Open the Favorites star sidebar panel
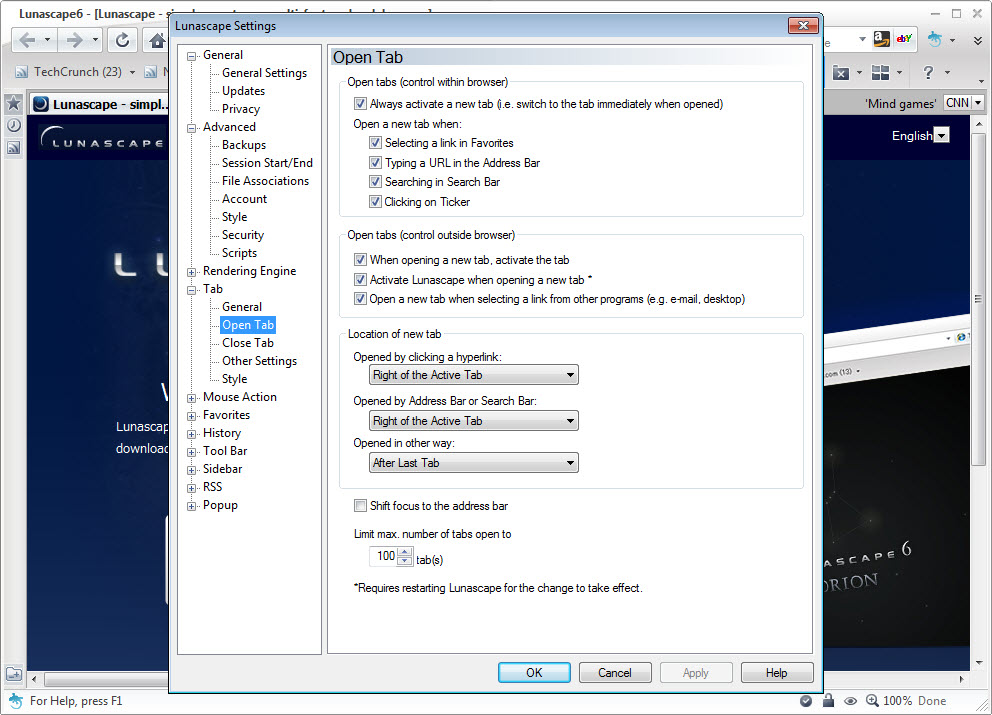This screenshot has height=715, width=992. [x=13, y=103]
